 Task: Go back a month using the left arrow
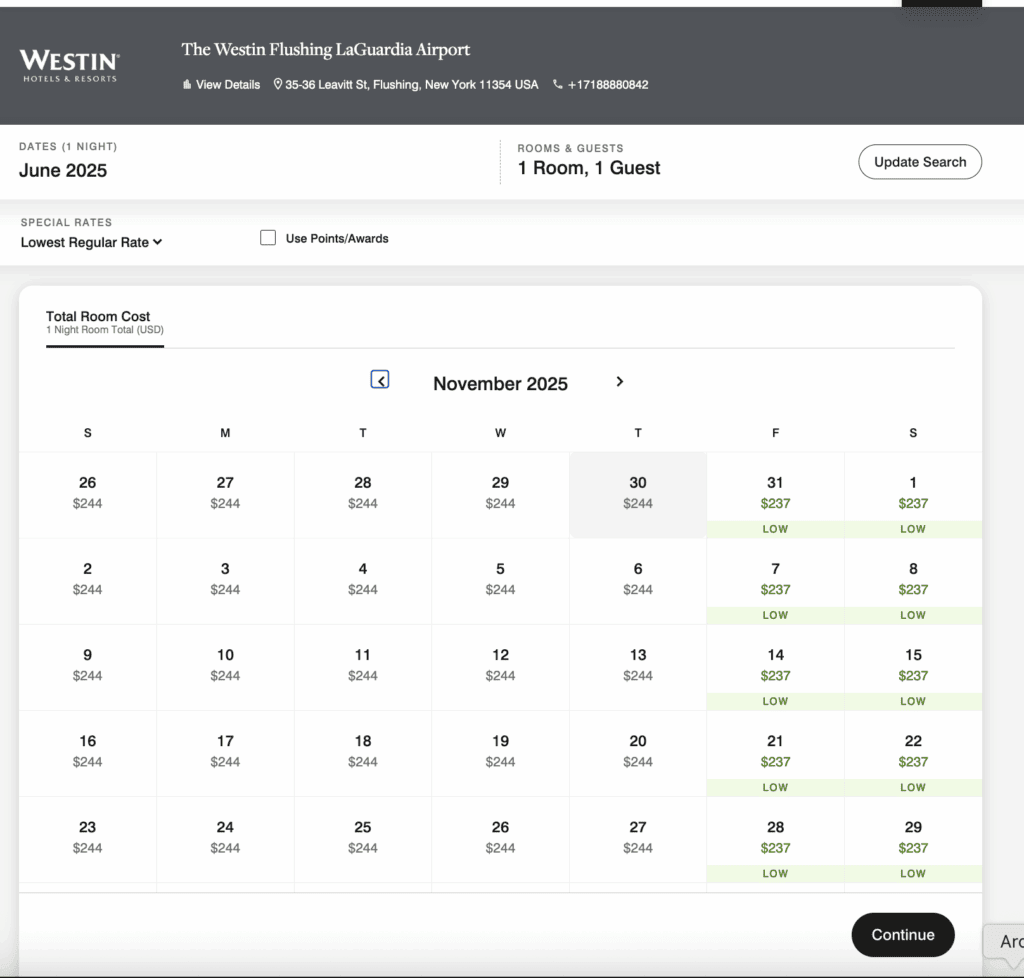click(379, 380)
